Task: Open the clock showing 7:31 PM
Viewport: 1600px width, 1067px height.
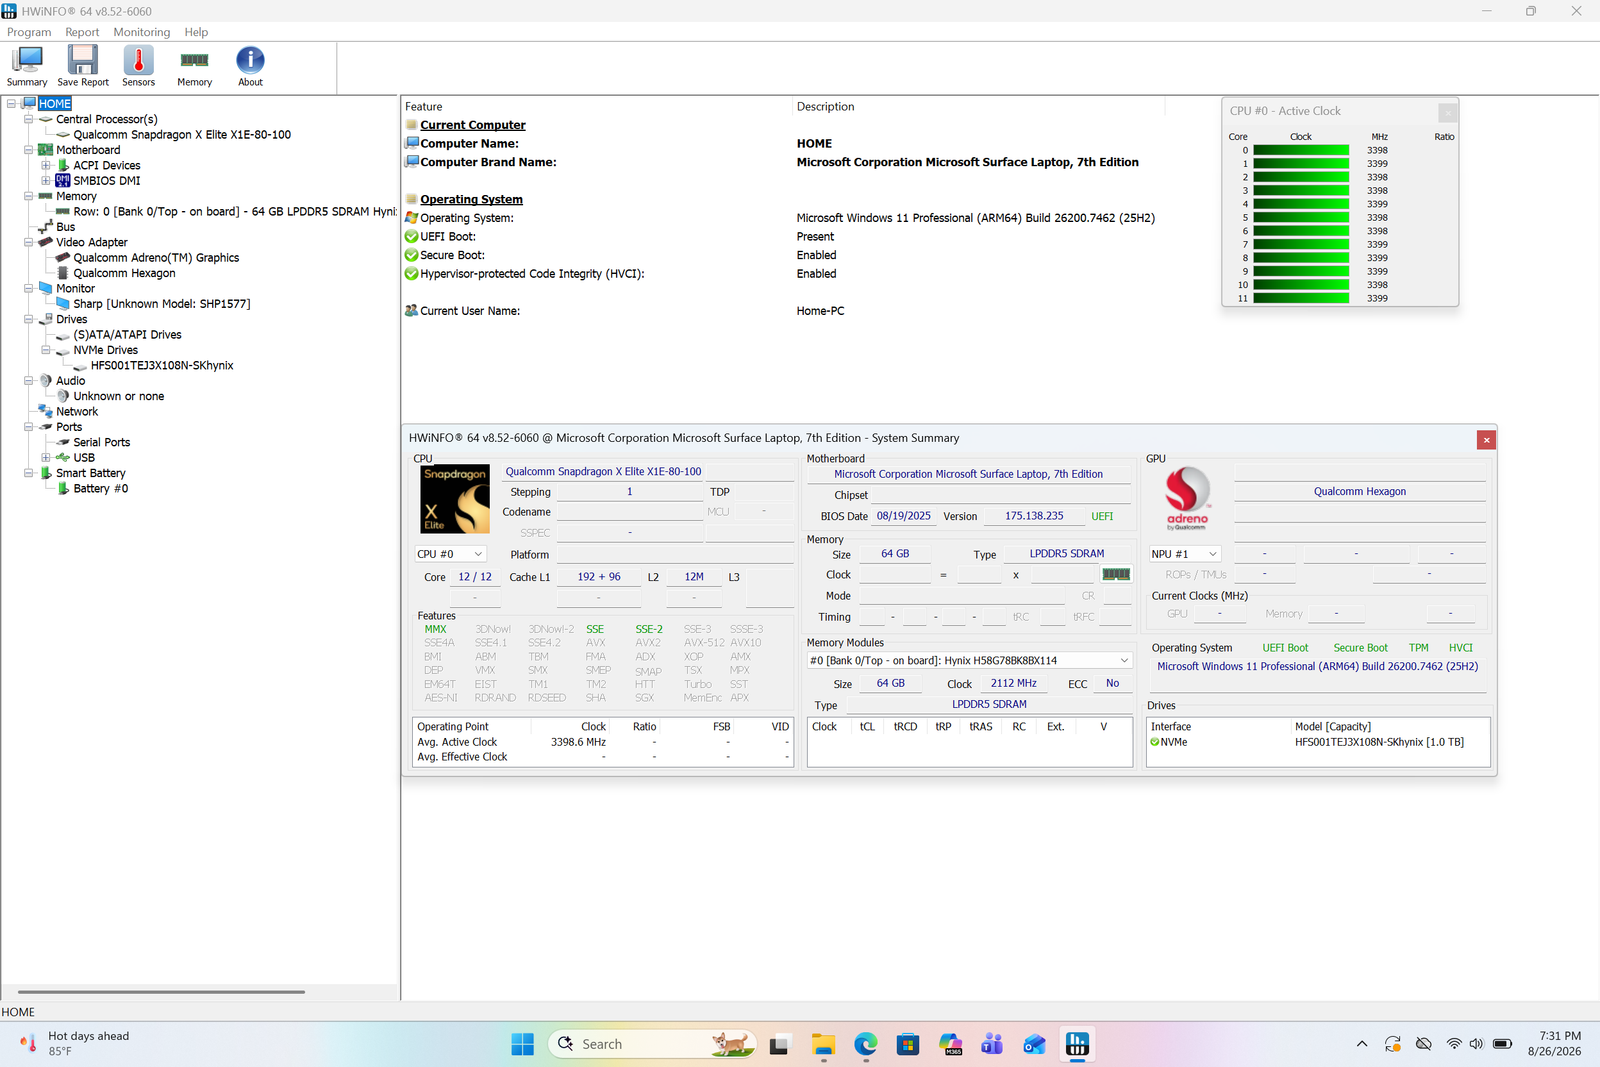Action: point(1556,1044)
